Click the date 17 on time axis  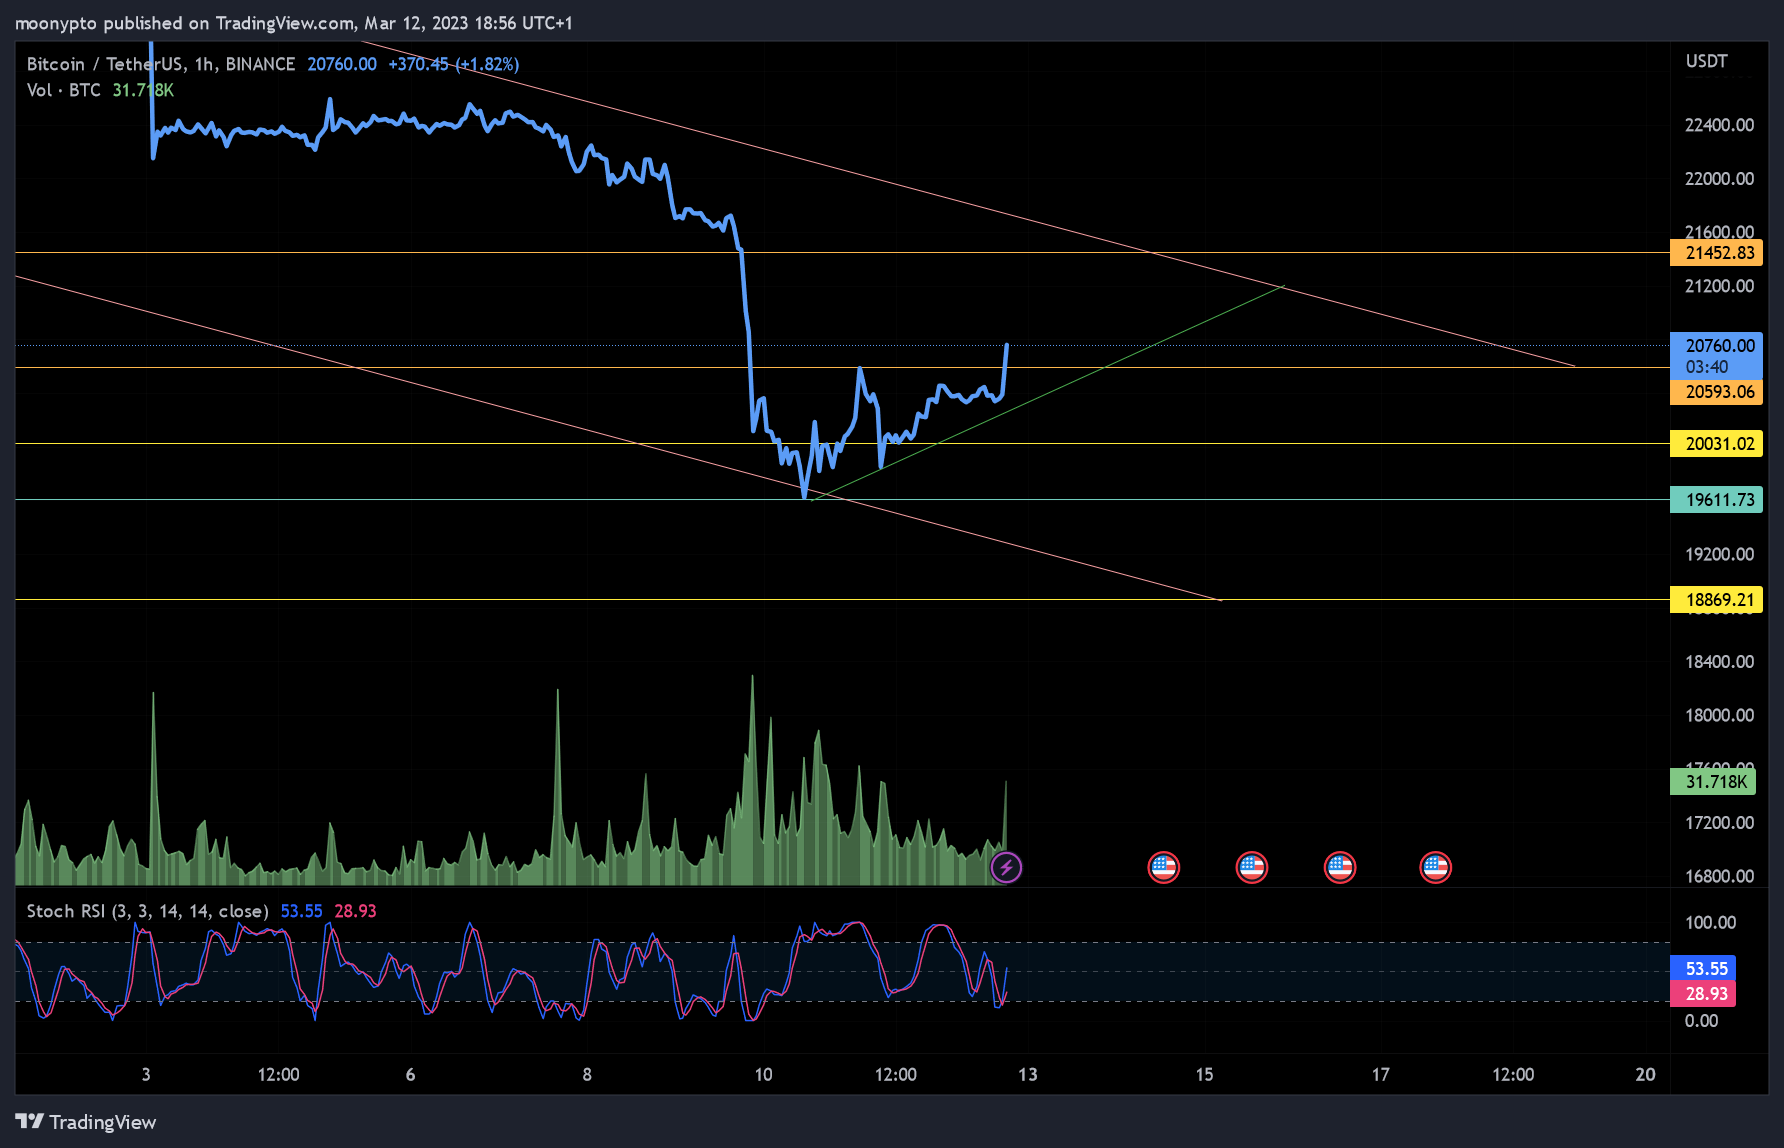tap(1380, 1075)
